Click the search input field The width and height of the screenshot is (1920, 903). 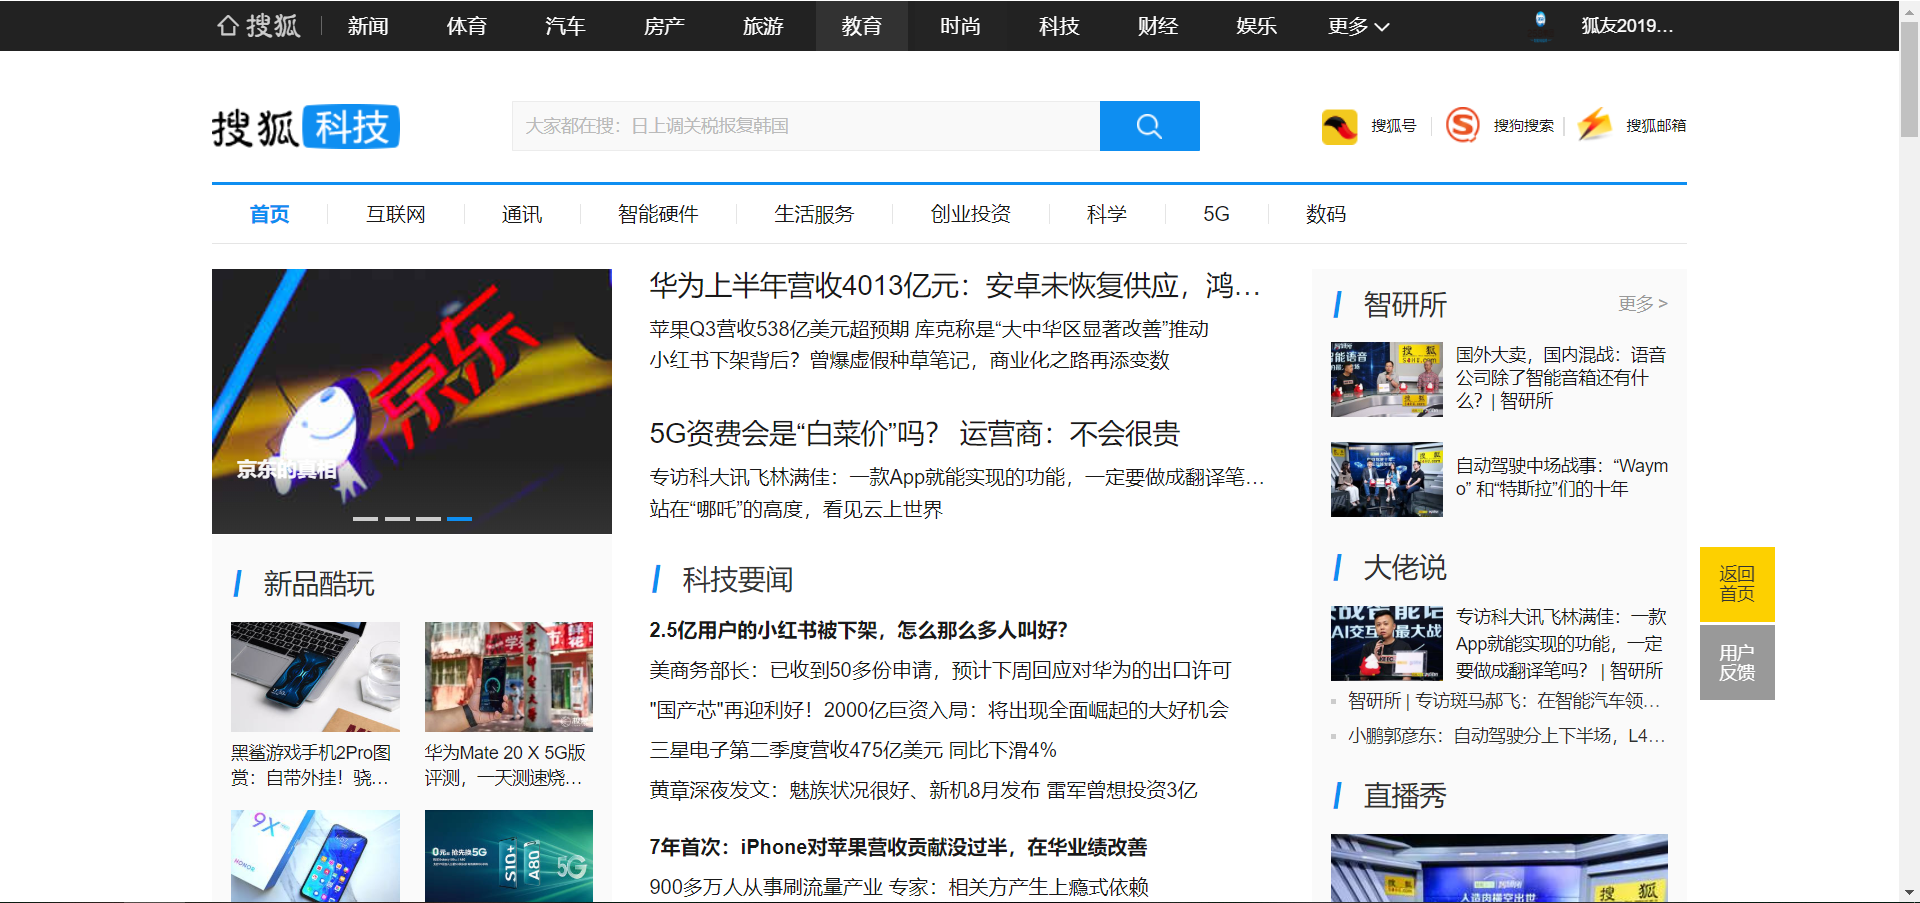point(800,126)
